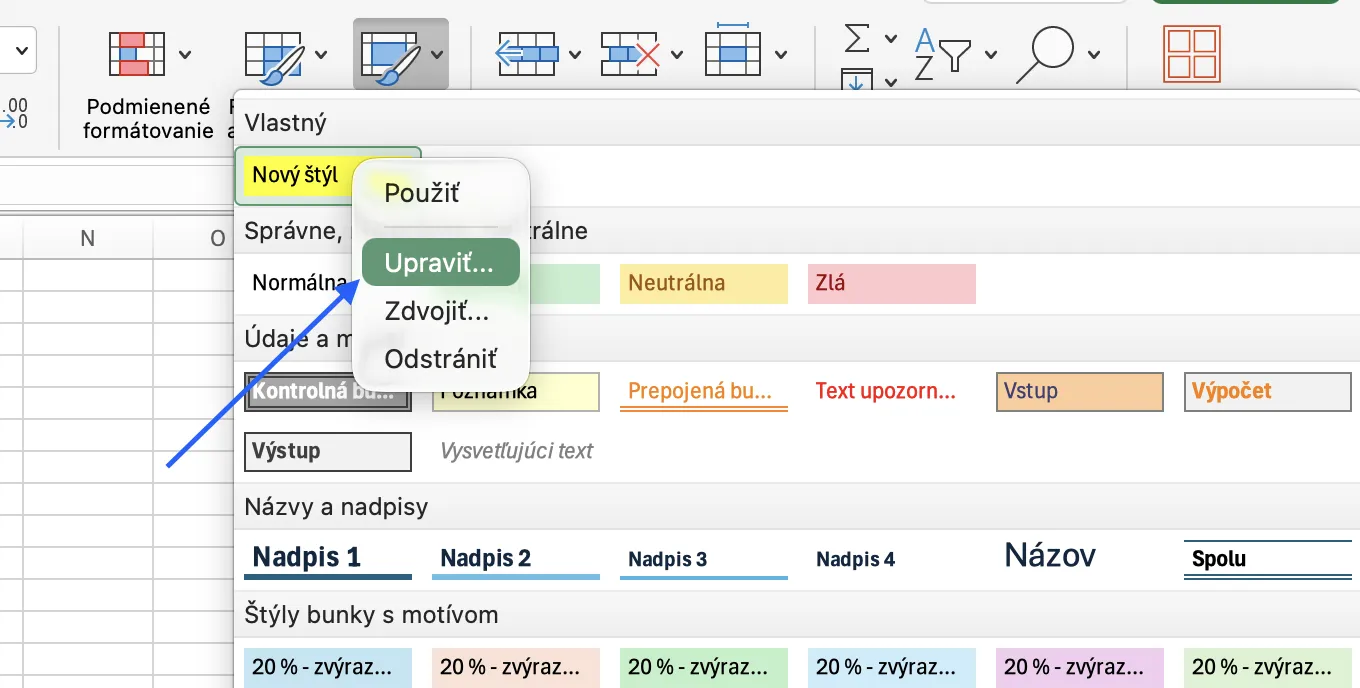The height and width of the screenshot is (688, 1360).
Task: Apply the Nadpis 2 heading style
Action: (516, 558)
